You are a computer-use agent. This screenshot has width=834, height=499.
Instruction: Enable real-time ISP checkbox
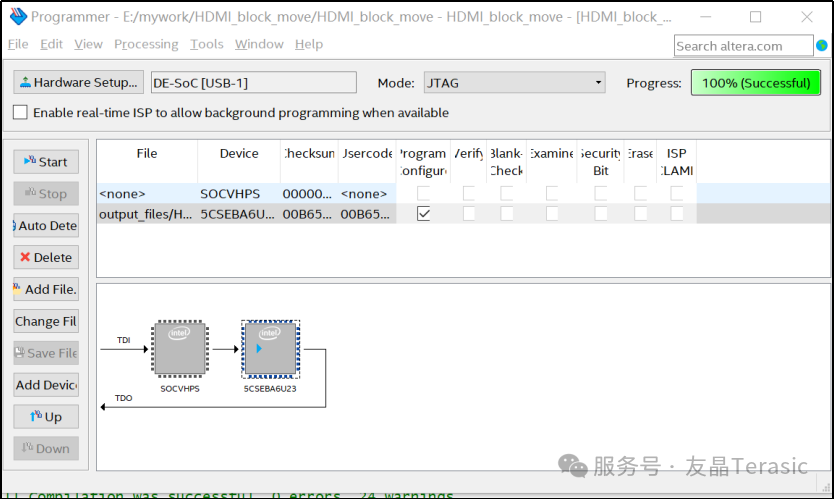[x=20, y=112]
